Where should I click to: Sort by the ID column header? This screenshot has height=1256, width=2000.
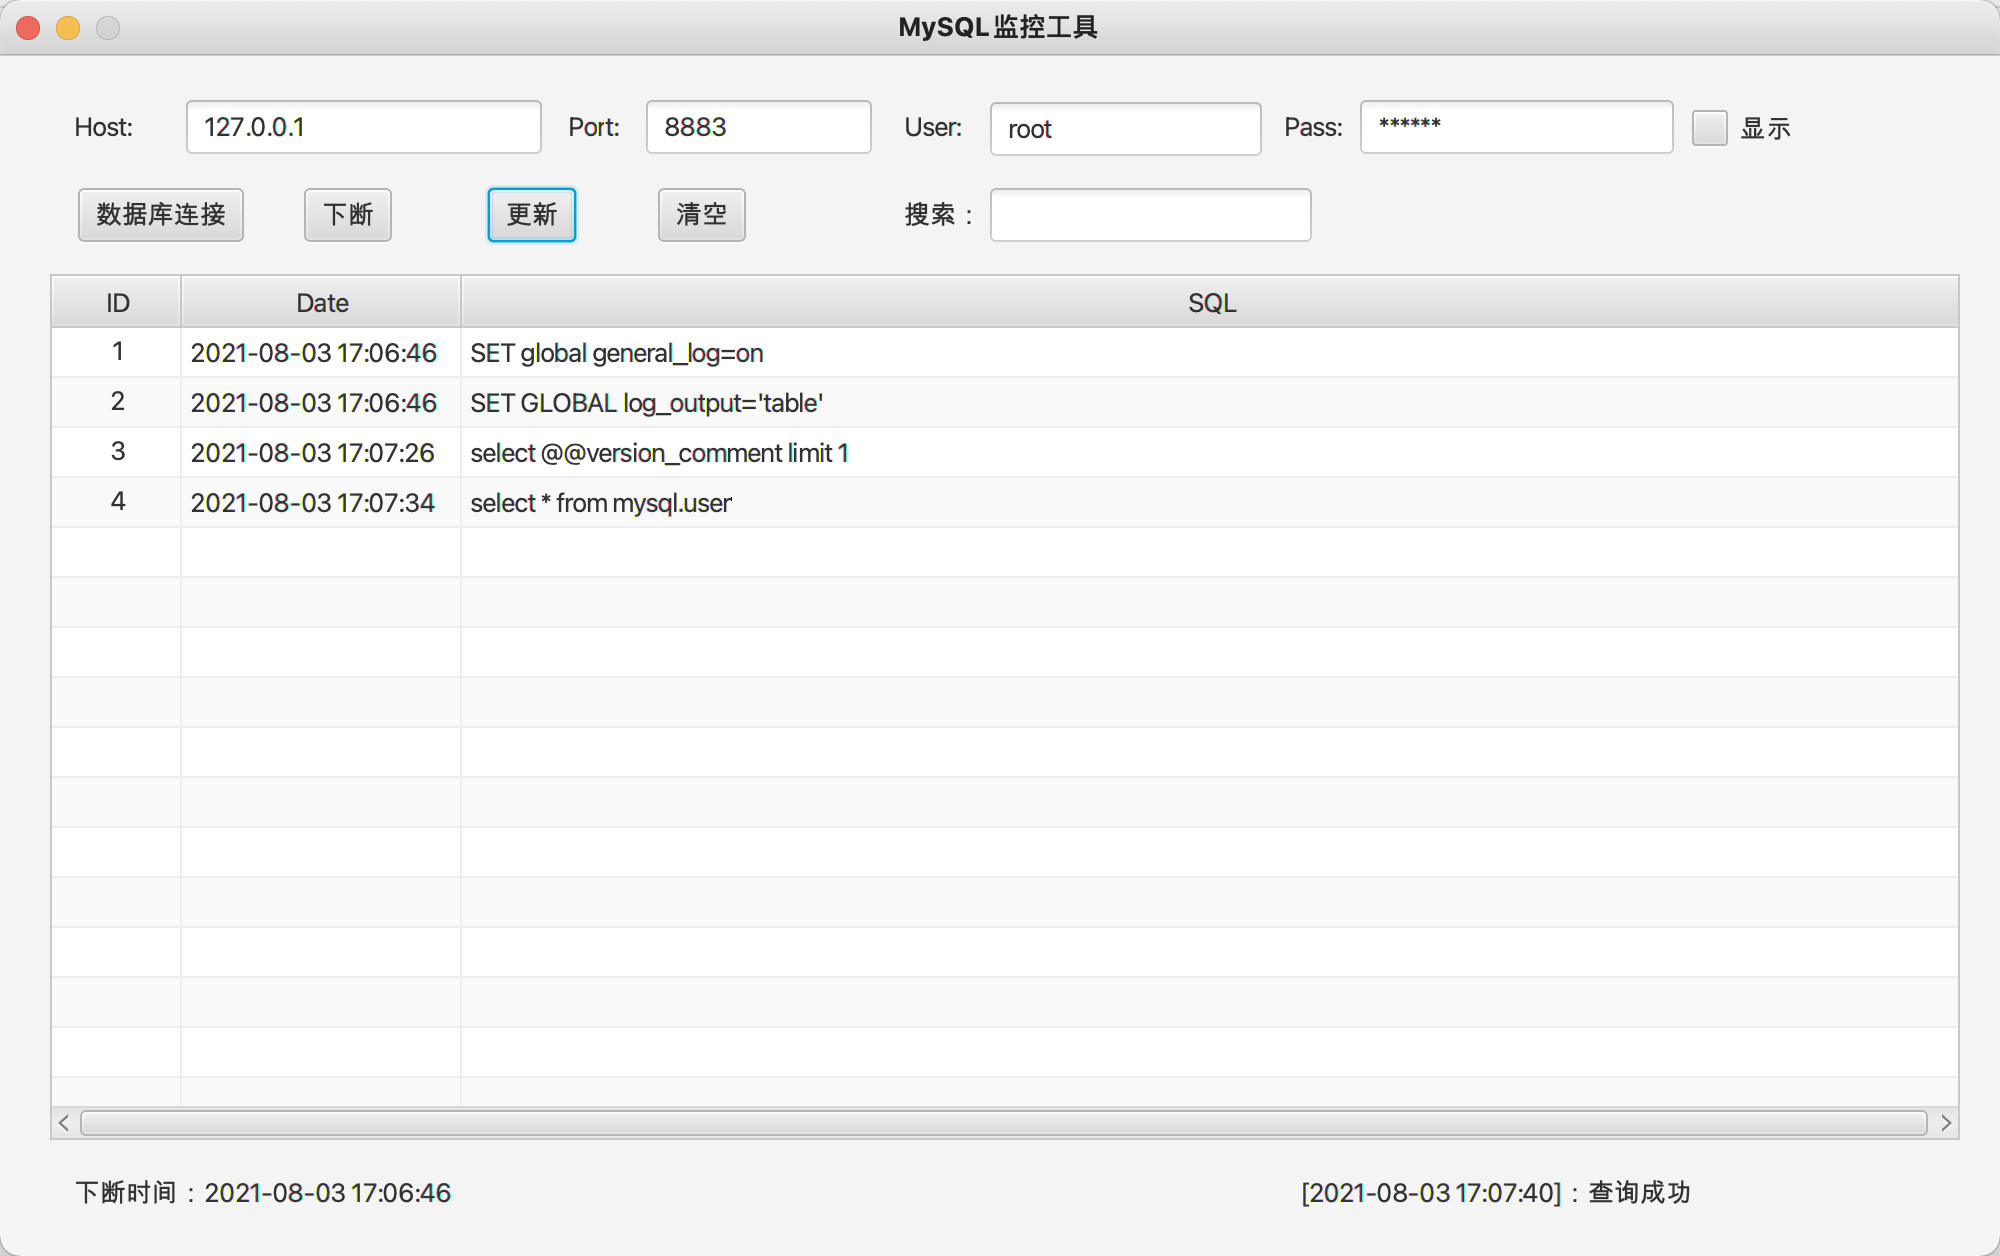coord(117,303)
